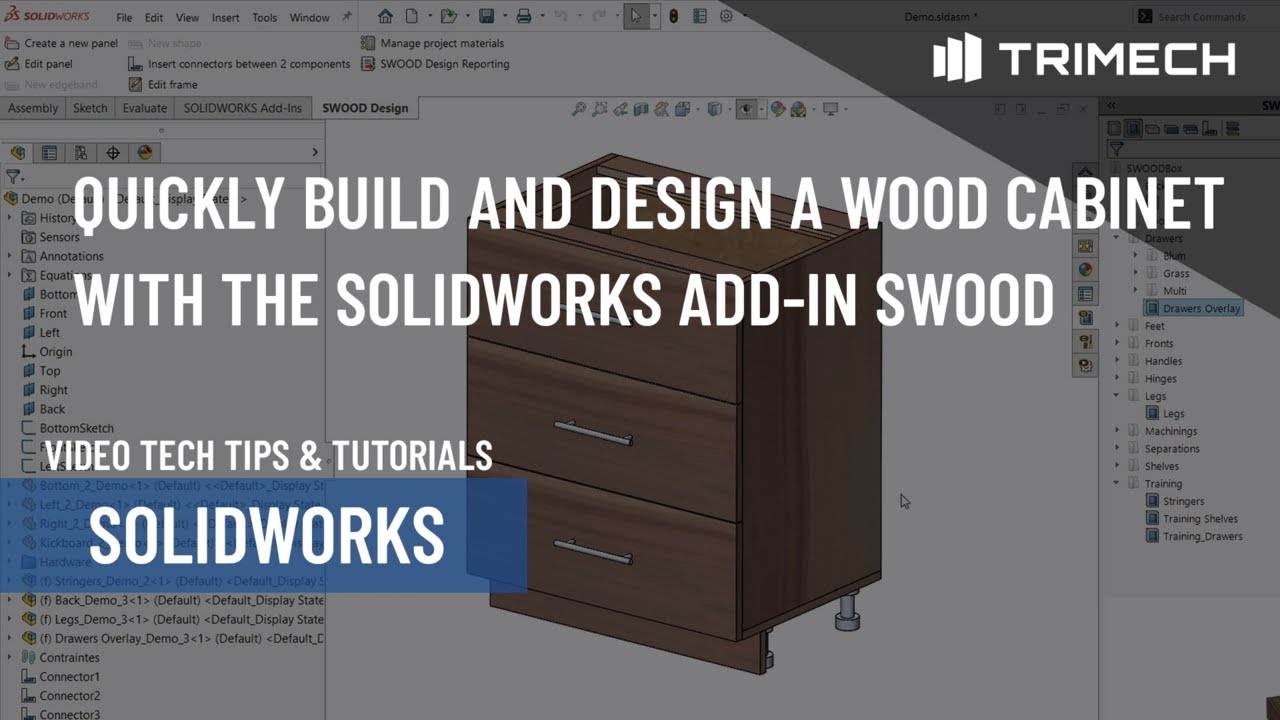The height and width of the screenshot is (720, 1280).
Task: Expand the Annotations tree node
Action: click(10, 256)
